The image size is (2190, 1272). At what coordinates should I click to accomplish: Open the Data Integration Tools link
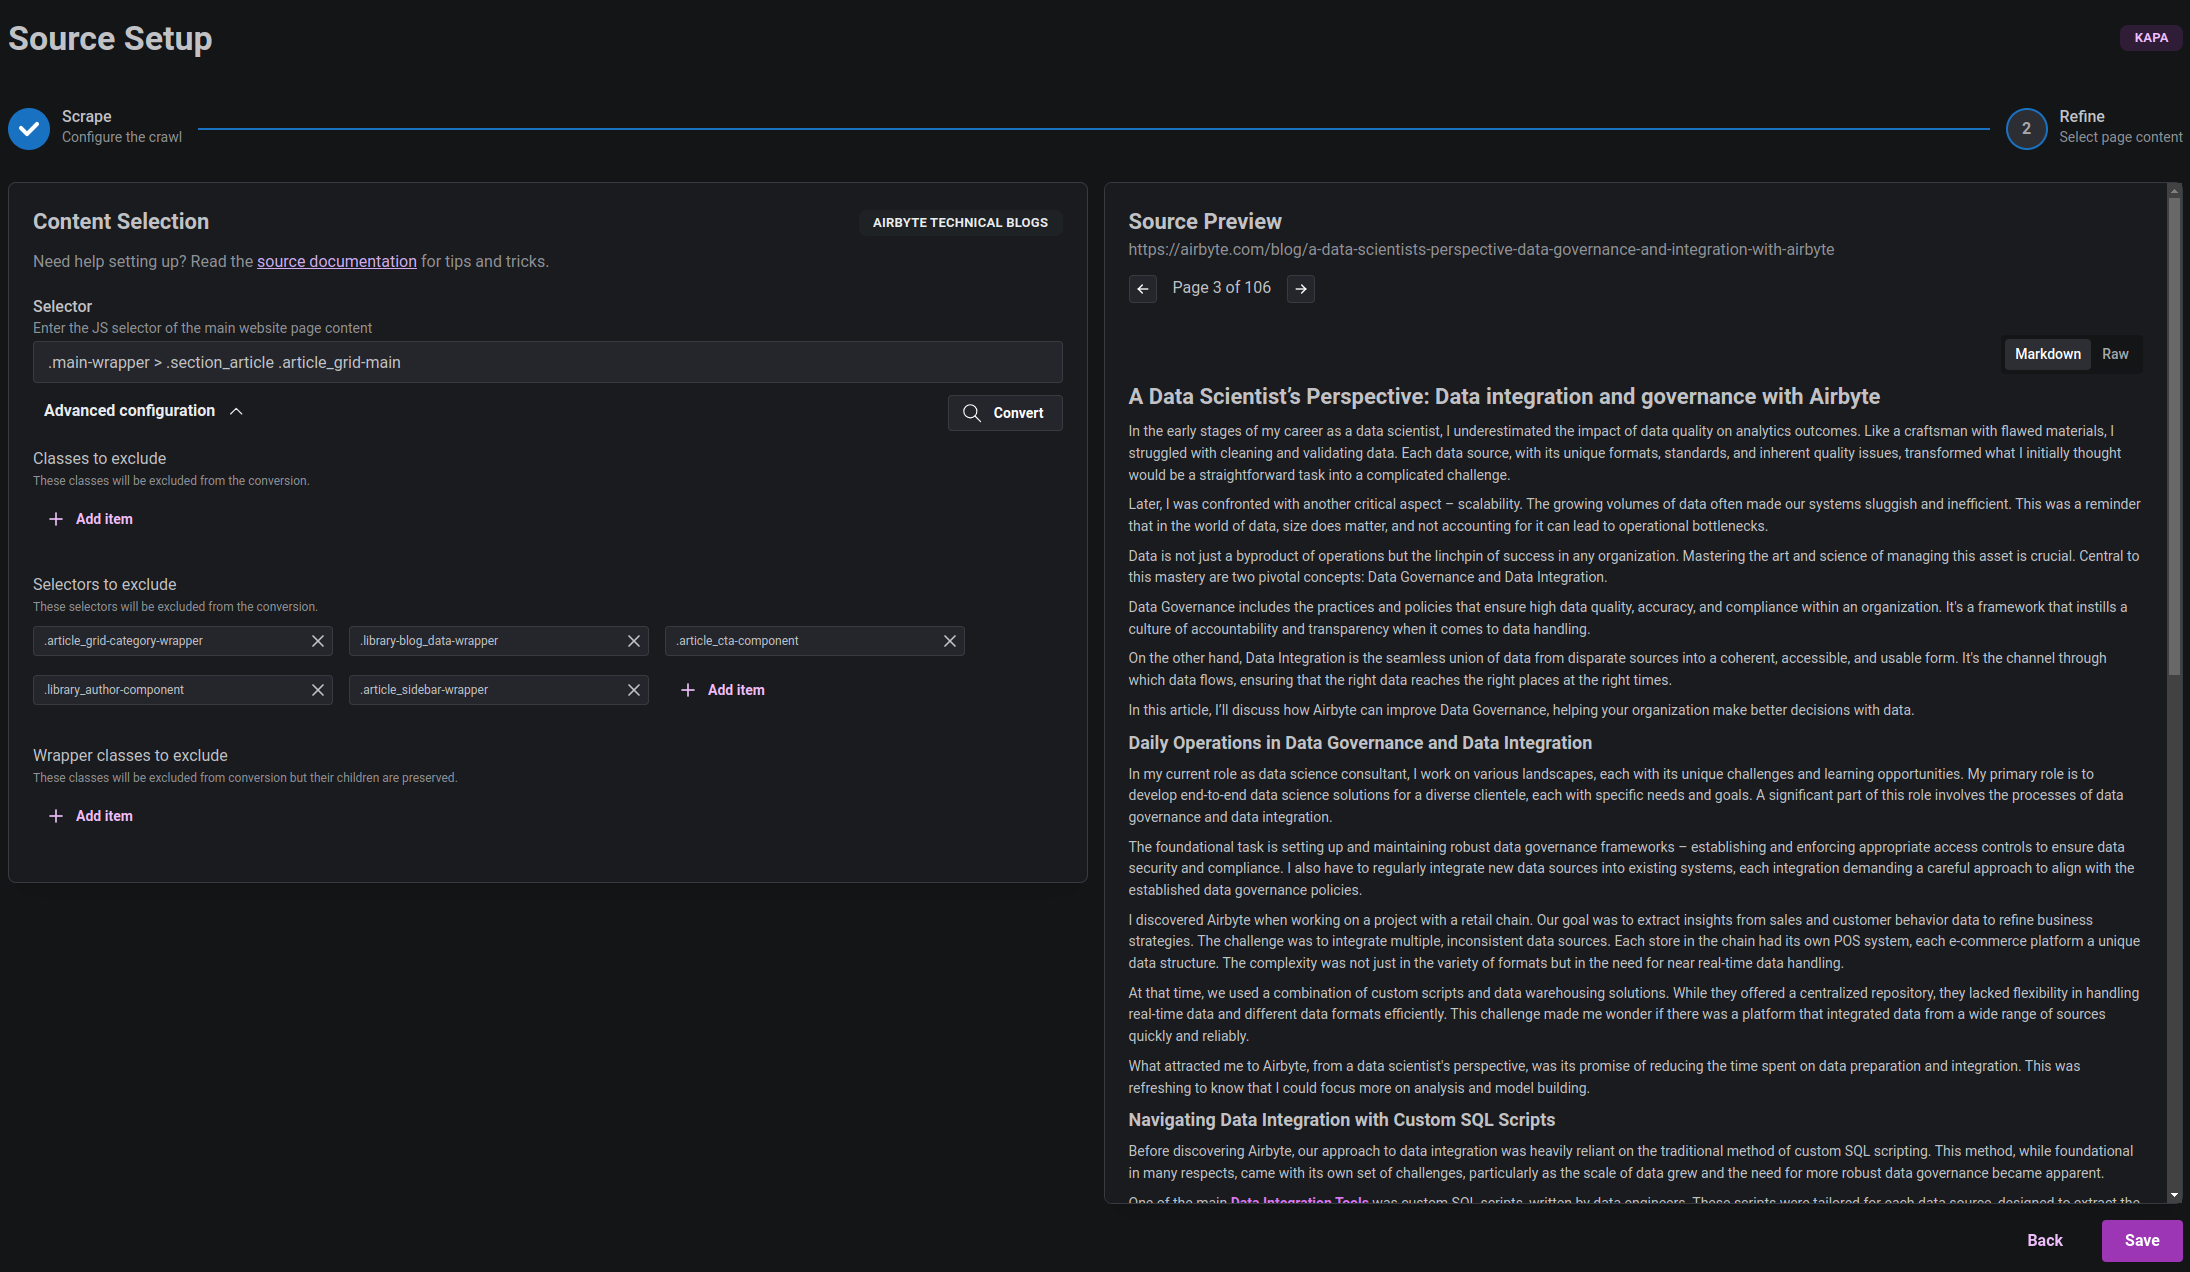click(x=1299, y=1200)
